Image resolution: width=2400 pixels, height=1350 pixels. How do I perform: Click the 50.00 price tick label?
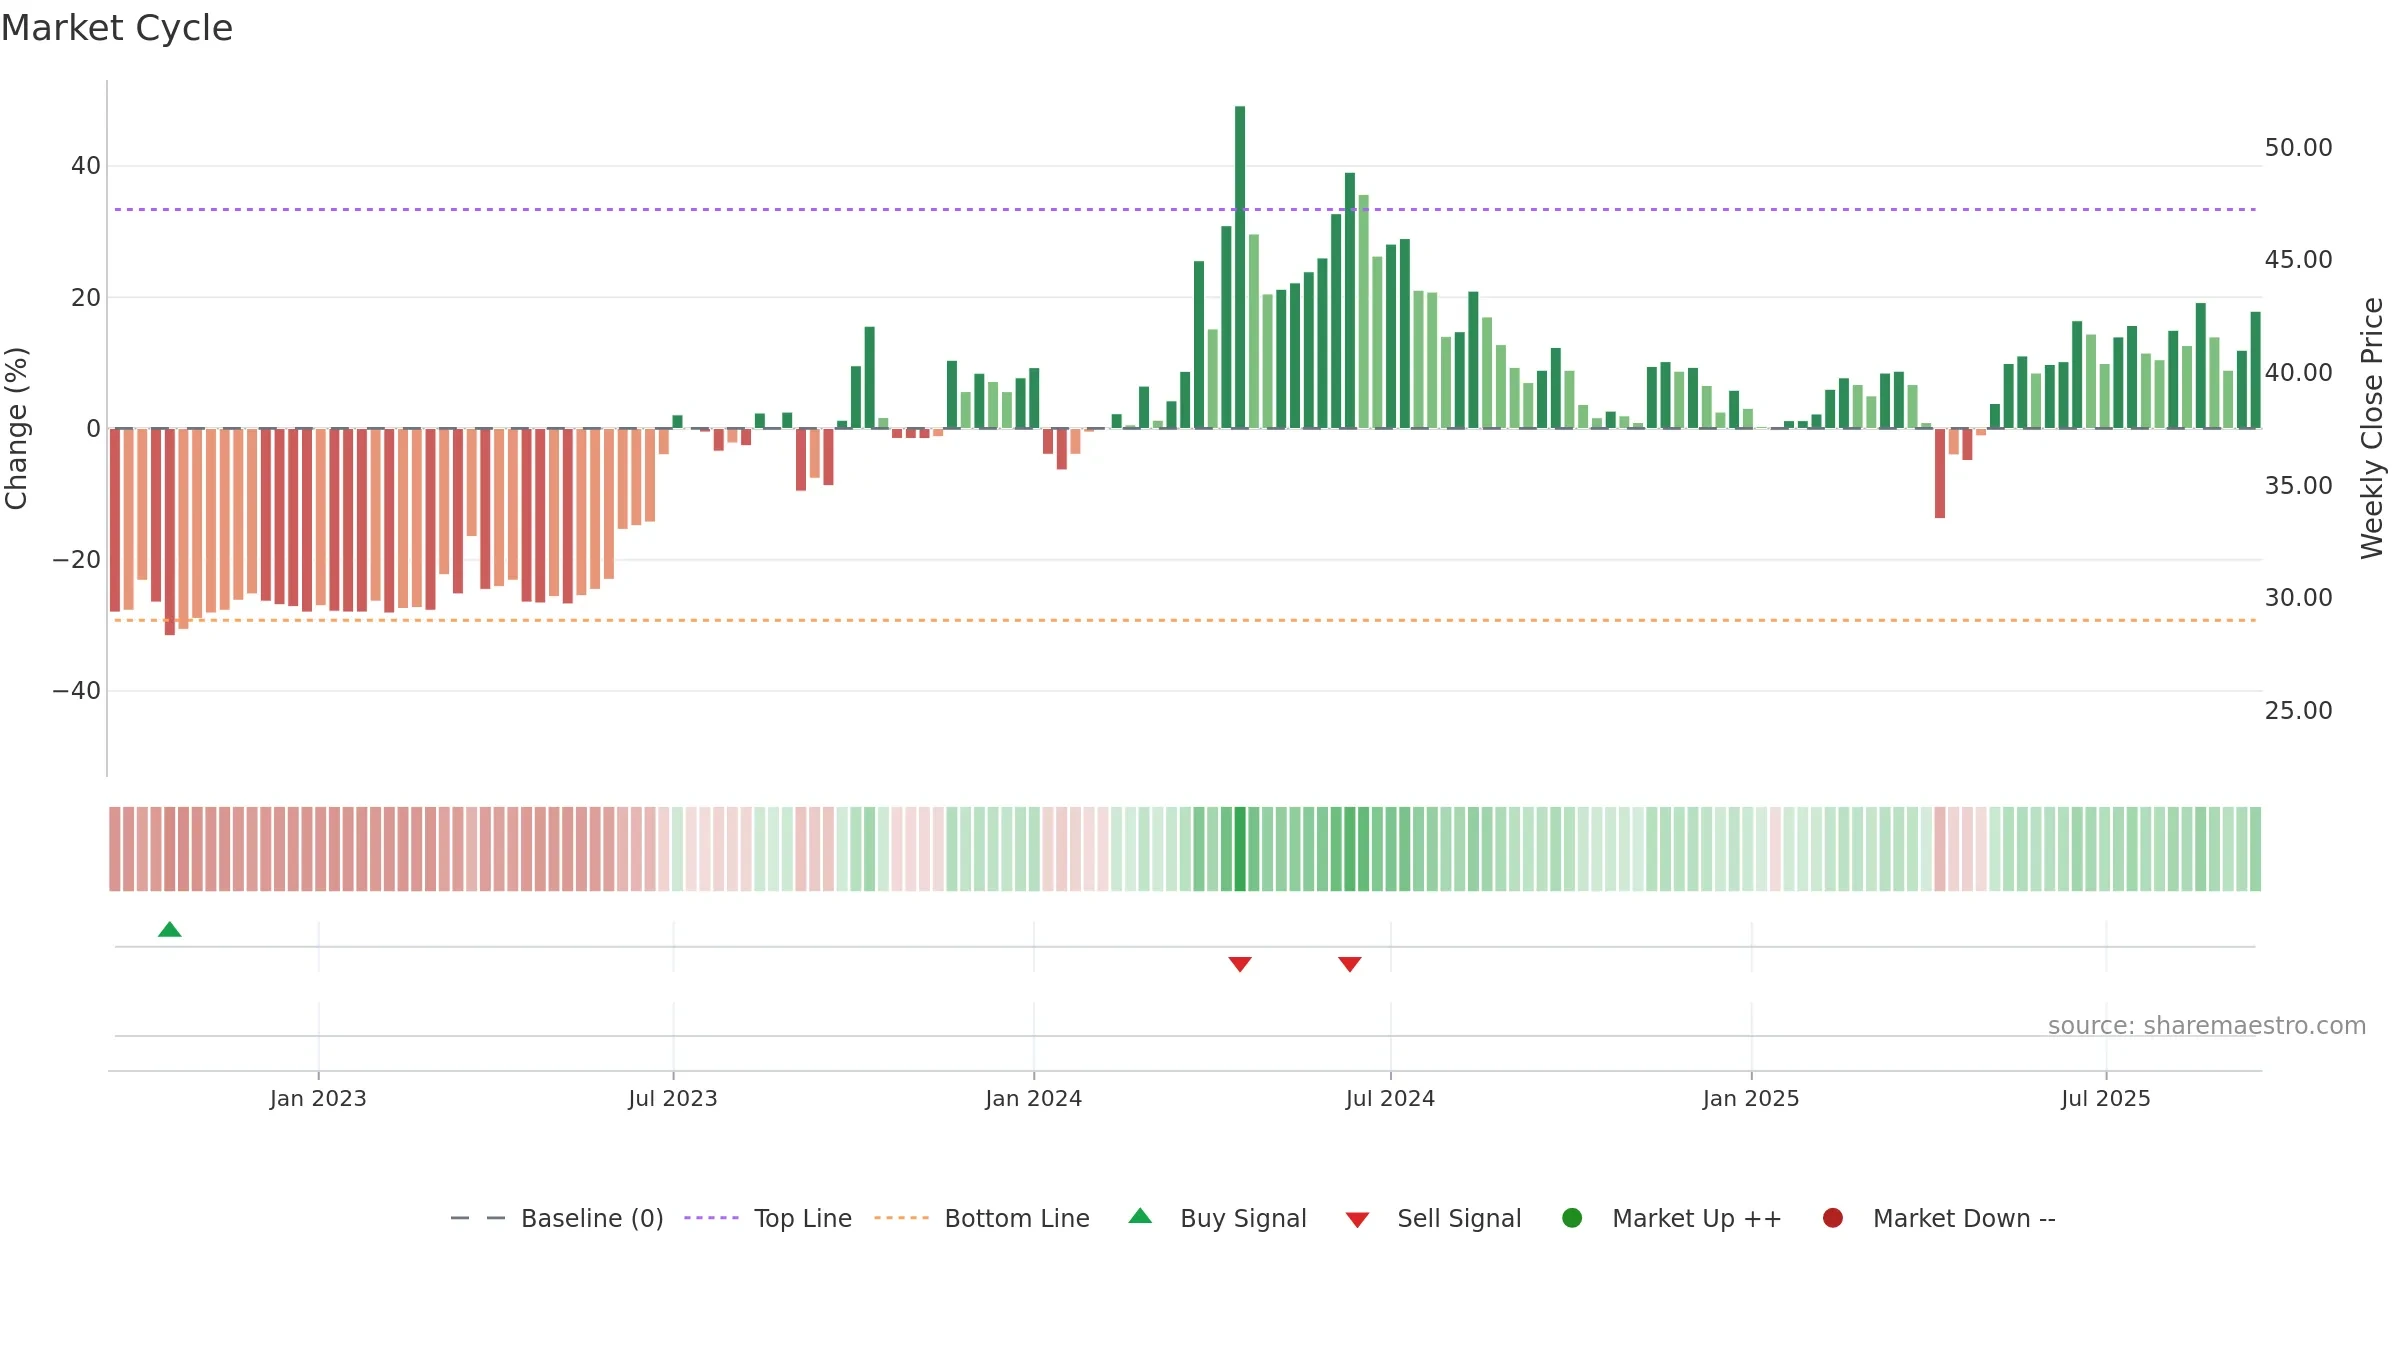coord(2298,148)
